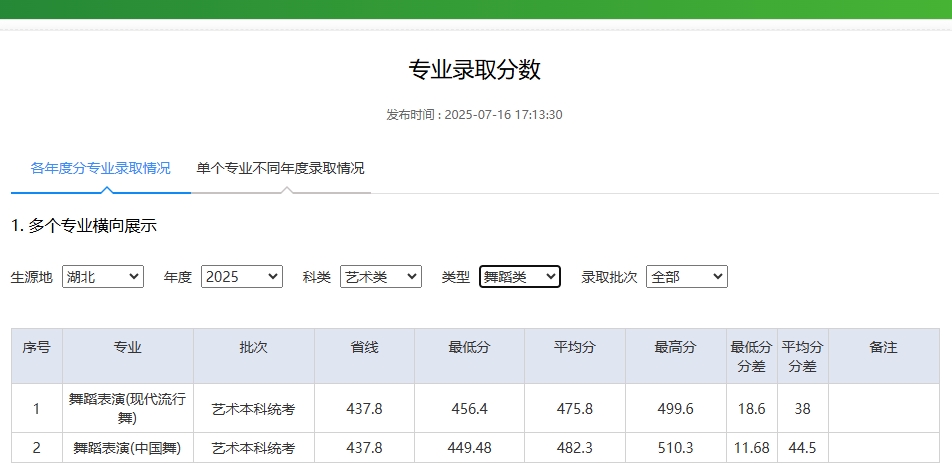This screenshot has width=952, height=470.
Task: Switch to 各年度分专业录取情况 tab
Action: click(x=100, y=168)
